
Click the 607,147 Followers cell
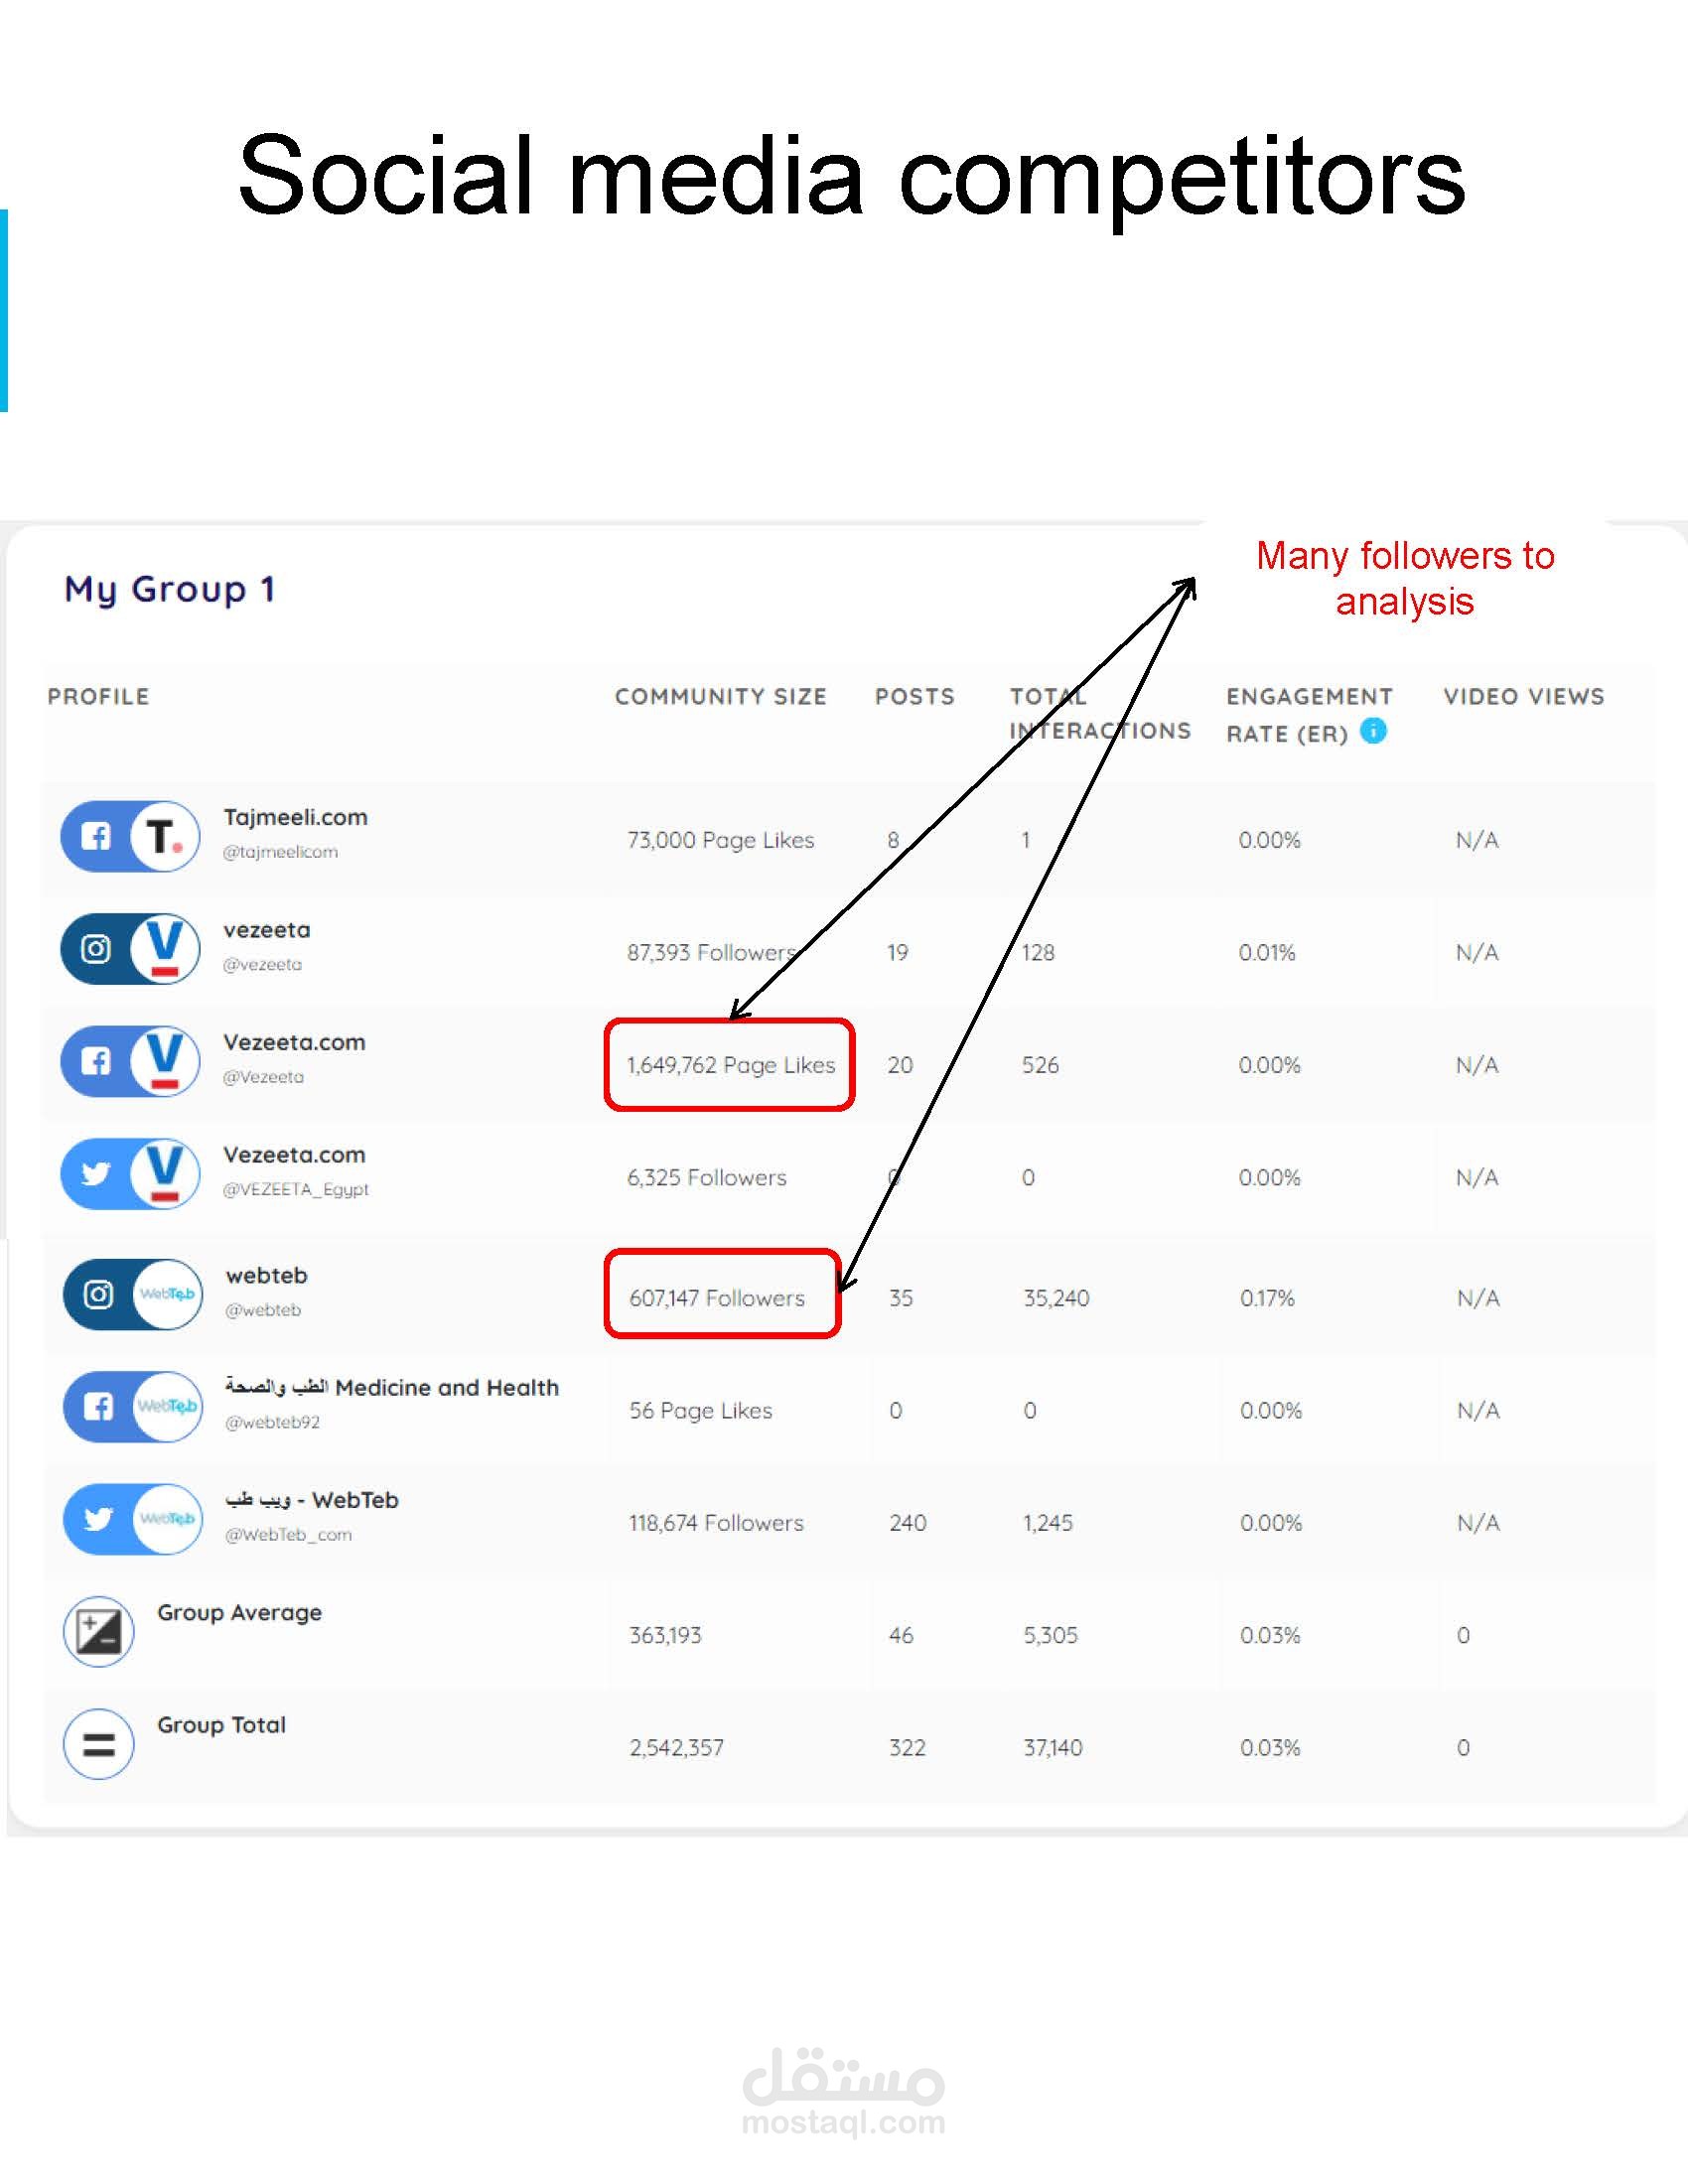(717, 1298)
